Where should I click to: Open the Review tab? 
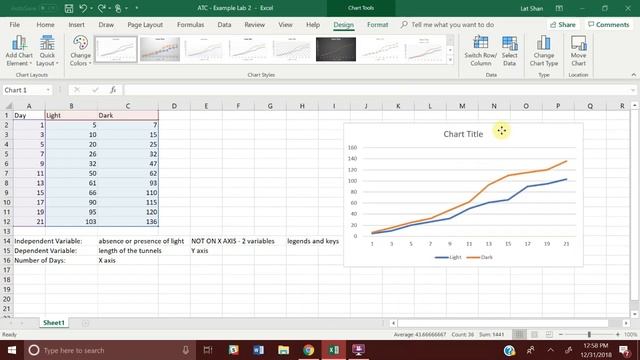pyautogui.click(x=254, y=24)
